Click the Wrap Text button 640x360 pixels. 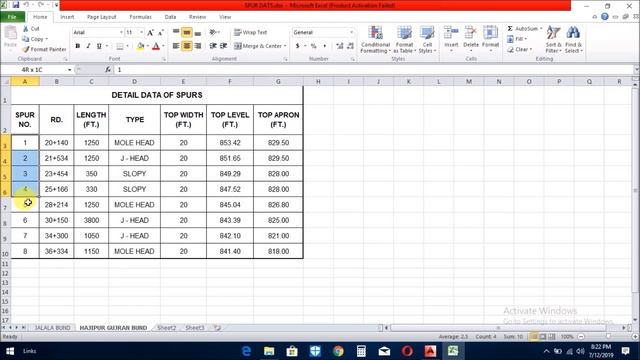coord(251,32)
